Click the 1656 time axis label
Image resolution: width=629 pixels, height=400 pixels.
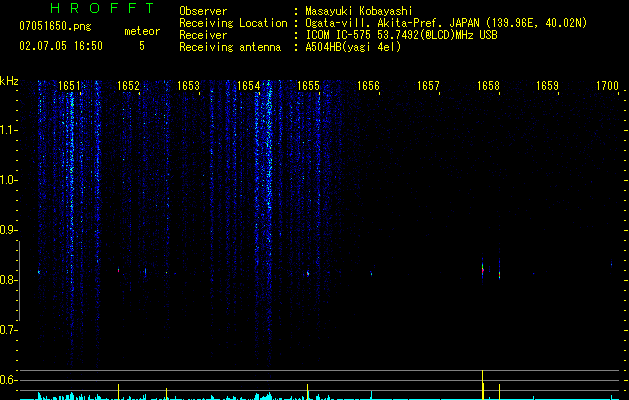(368, 86)
